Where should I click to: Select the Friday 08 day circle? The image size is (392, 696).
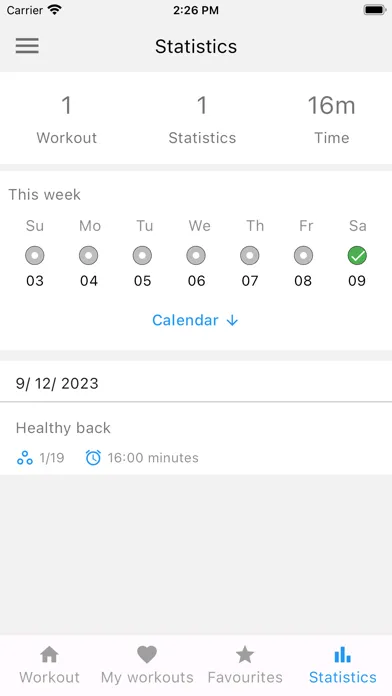click(303, 256)
